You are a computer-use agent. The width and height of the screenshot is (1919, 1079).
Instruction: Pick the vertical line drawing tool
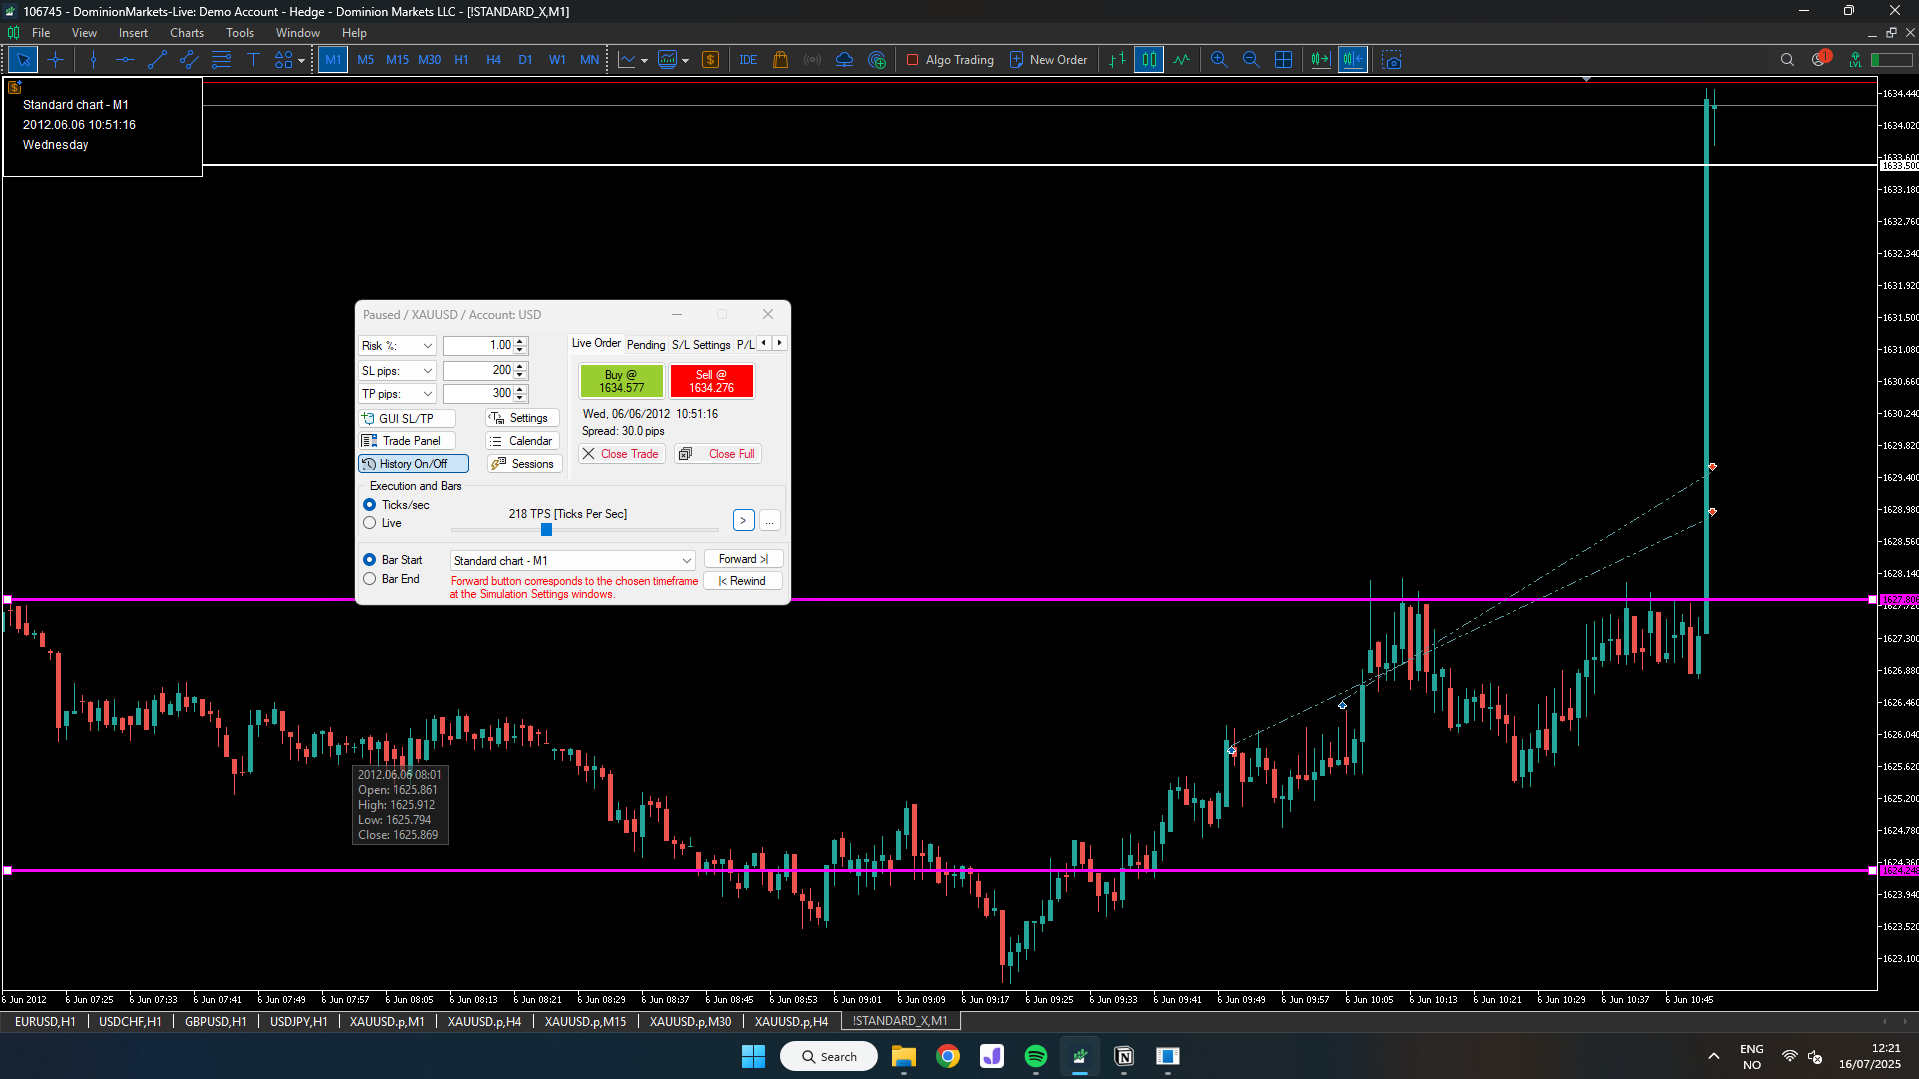[x=93, y=60]
